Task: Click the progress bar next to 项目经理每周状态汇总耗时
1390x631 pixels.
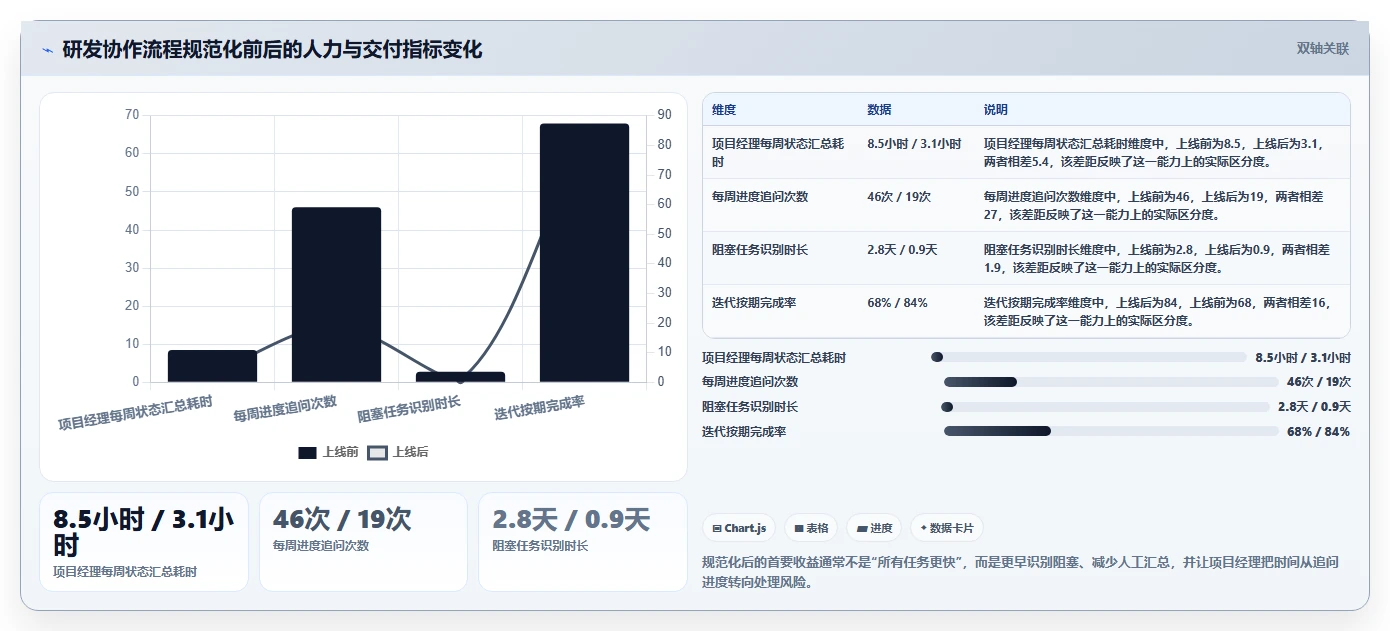Action: [1089, 357]
